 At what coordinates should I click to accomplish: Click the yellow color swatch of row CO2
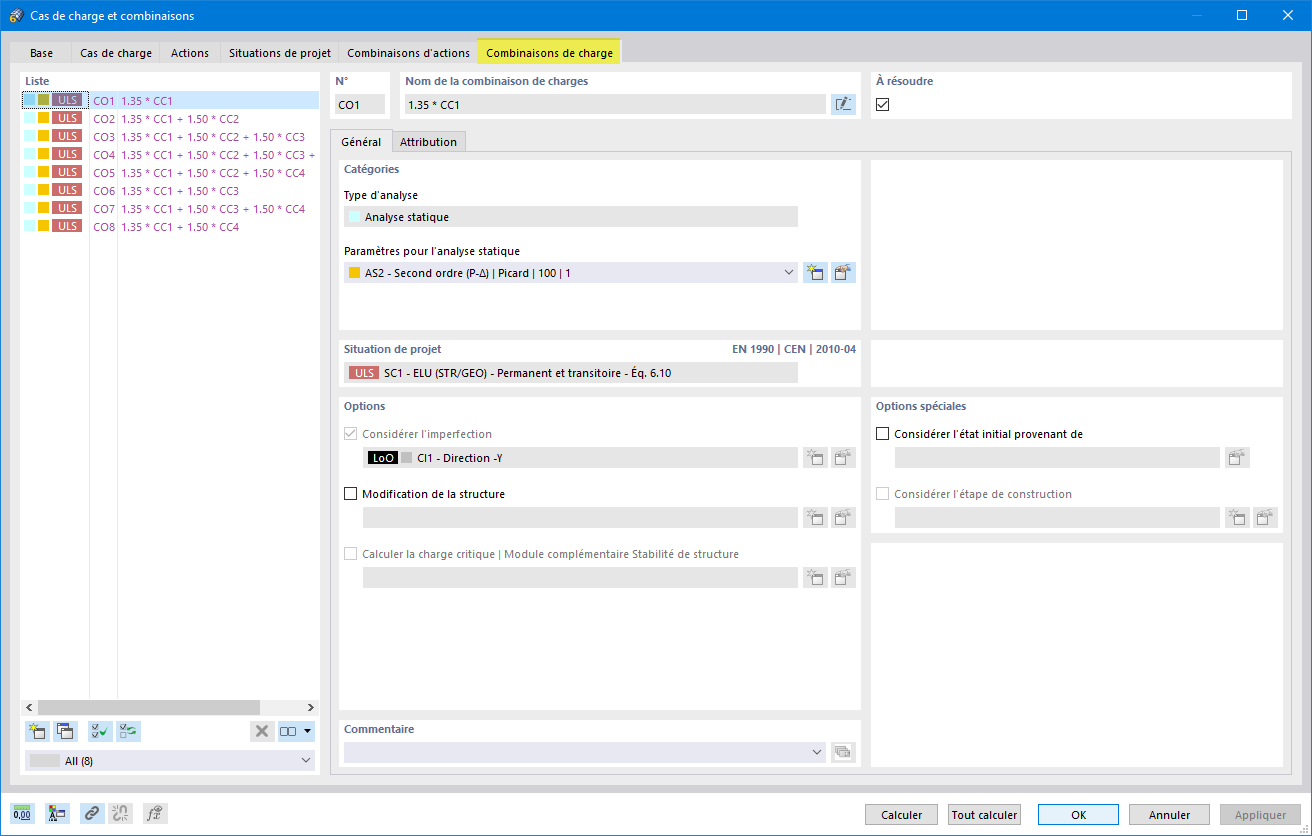click(44, 118)
